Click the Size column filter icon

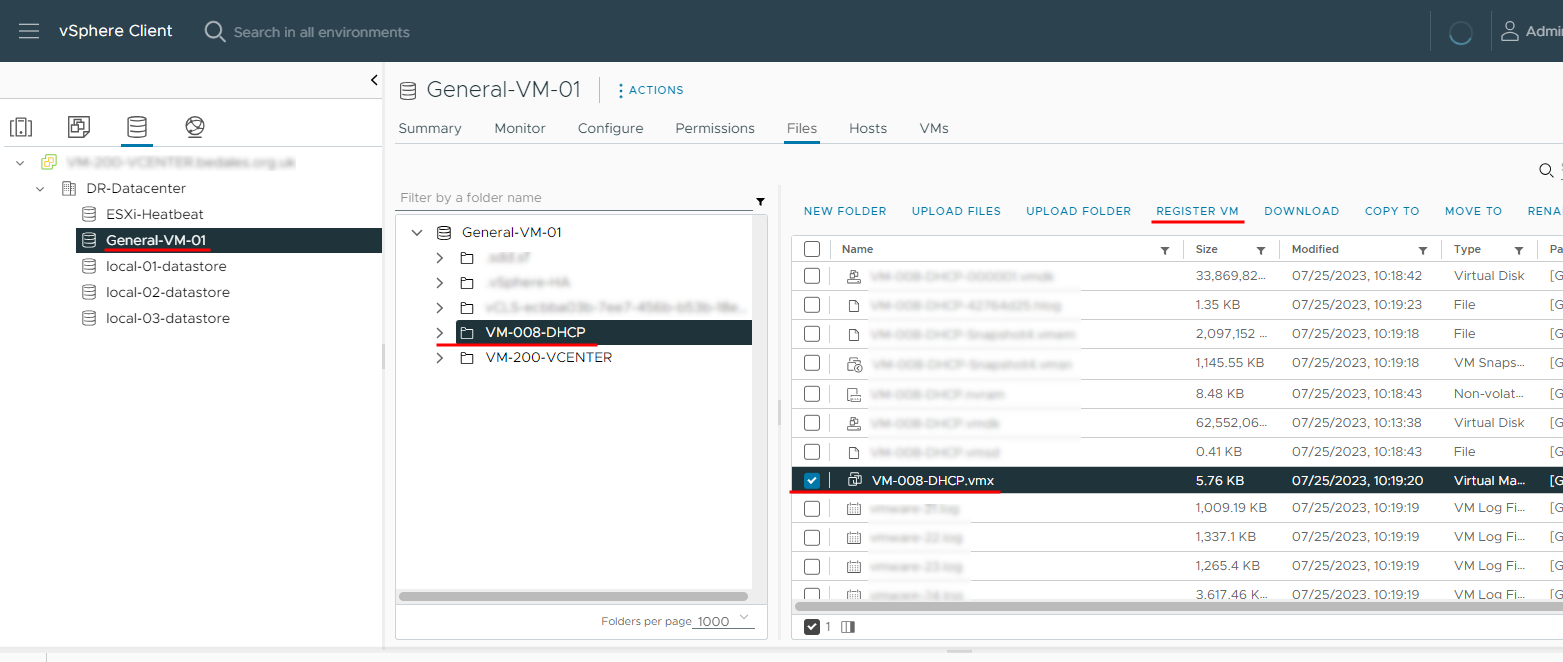pos(1261,250)
